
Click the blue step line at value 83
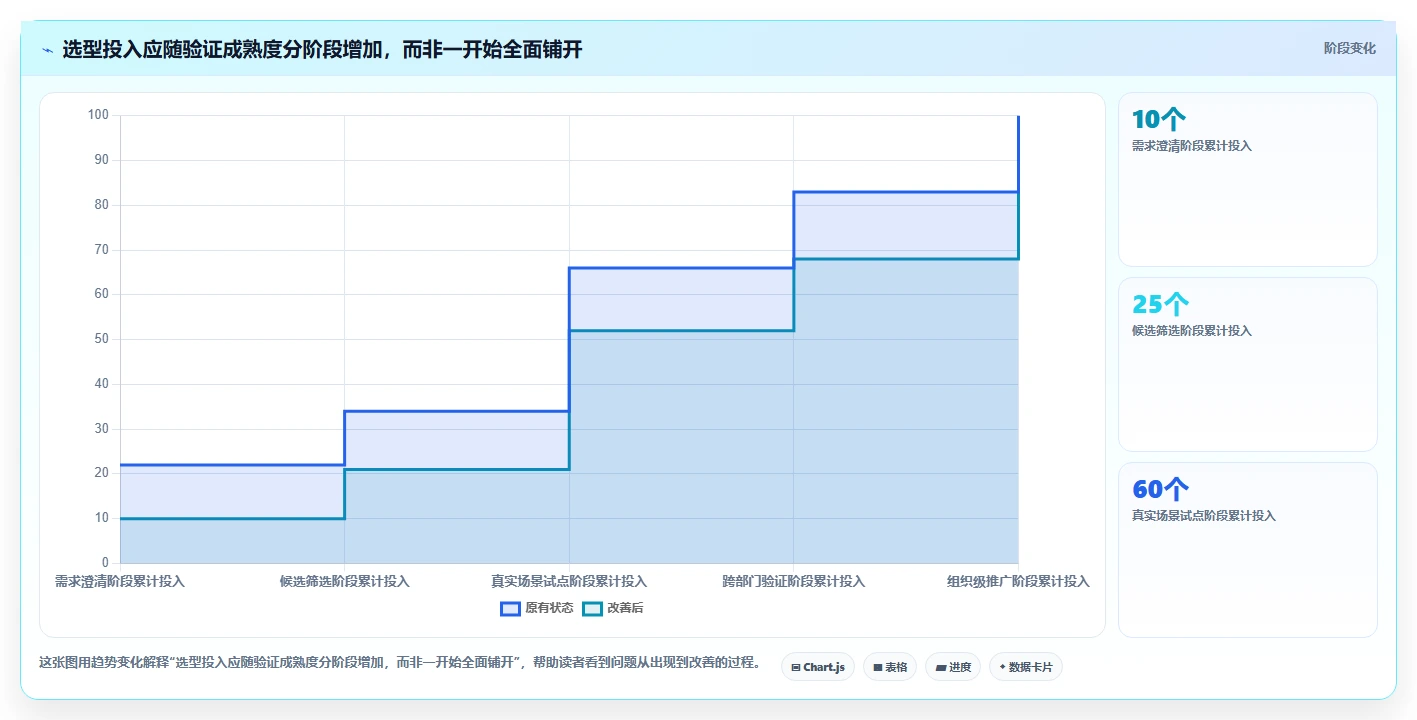click(906, 192)
